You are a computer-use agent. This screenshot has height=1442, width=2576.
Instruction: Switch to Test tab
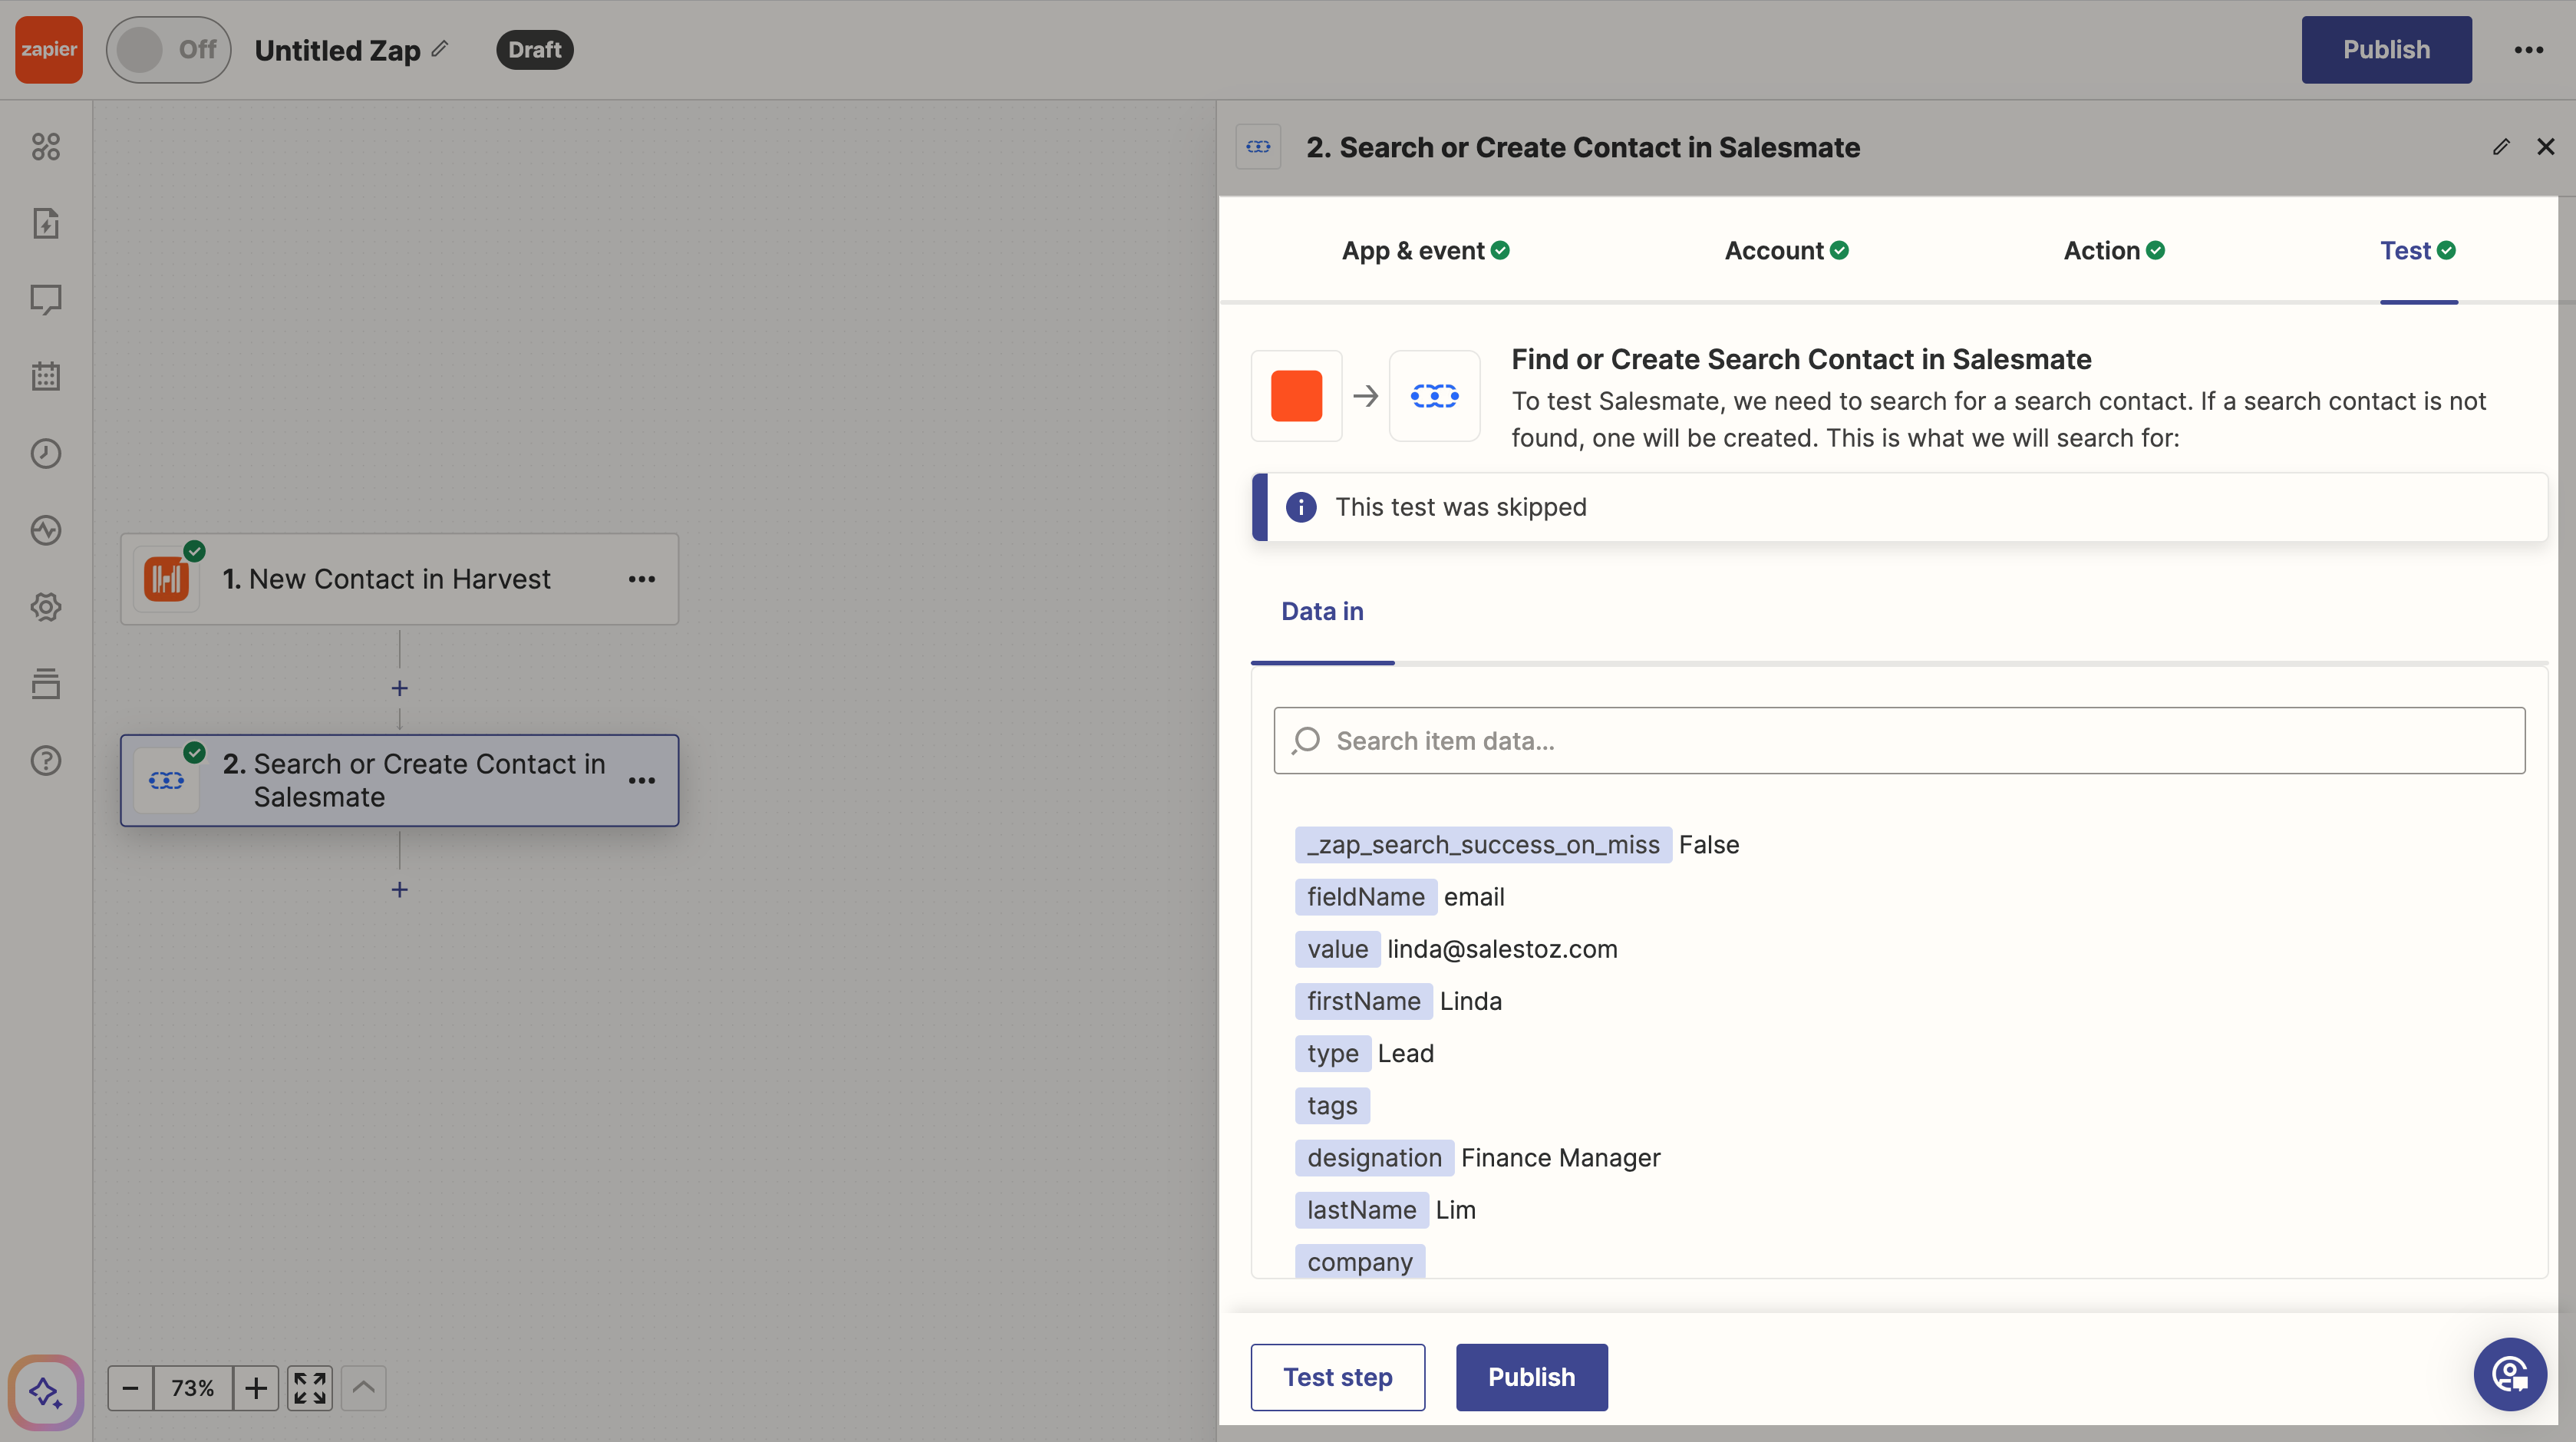pos(2417,251)
